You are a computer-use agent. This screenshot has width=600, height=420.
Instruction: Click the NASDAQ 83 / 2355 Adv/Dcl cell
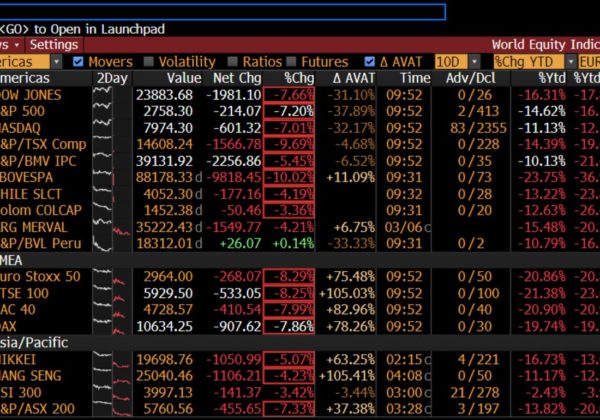point(478,128)
